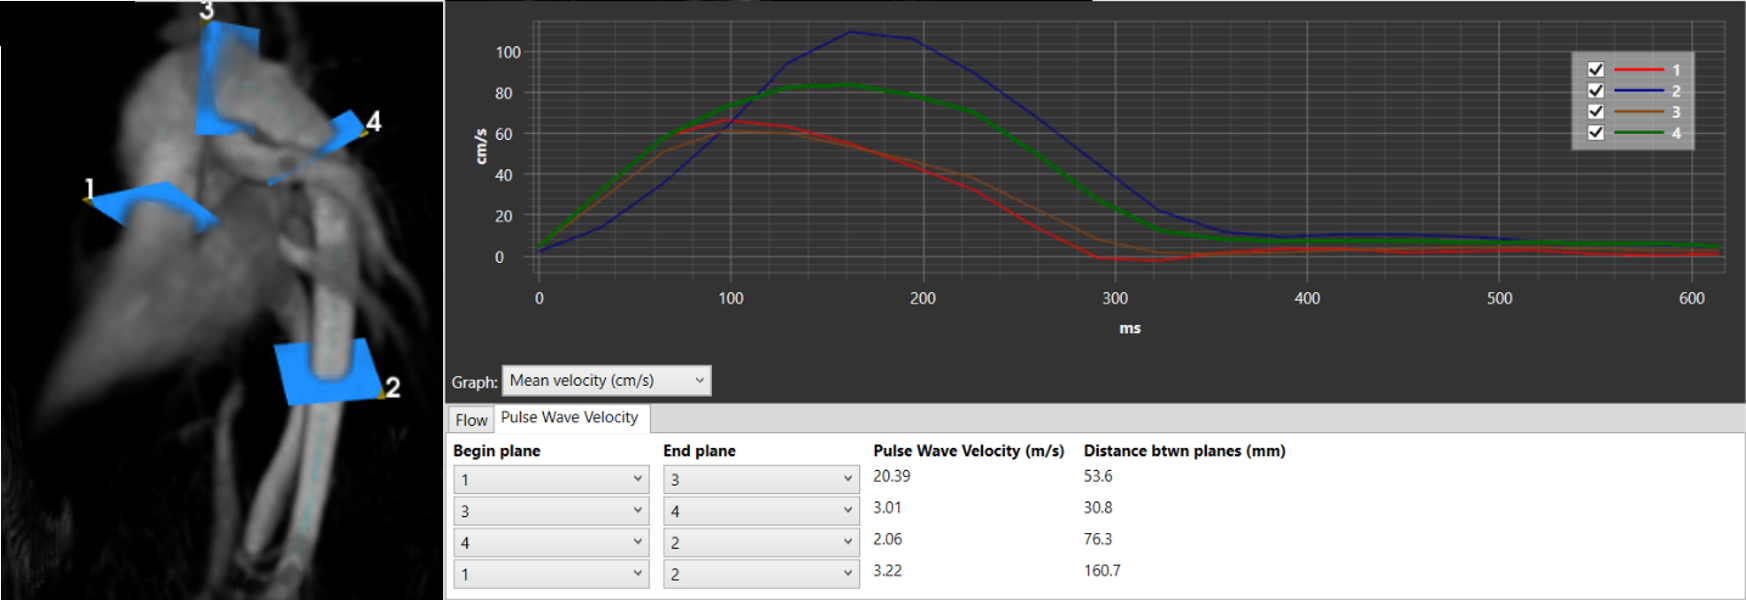Open the Graph dropdown showing Mean velocity (cm/s)

point(606,380)
